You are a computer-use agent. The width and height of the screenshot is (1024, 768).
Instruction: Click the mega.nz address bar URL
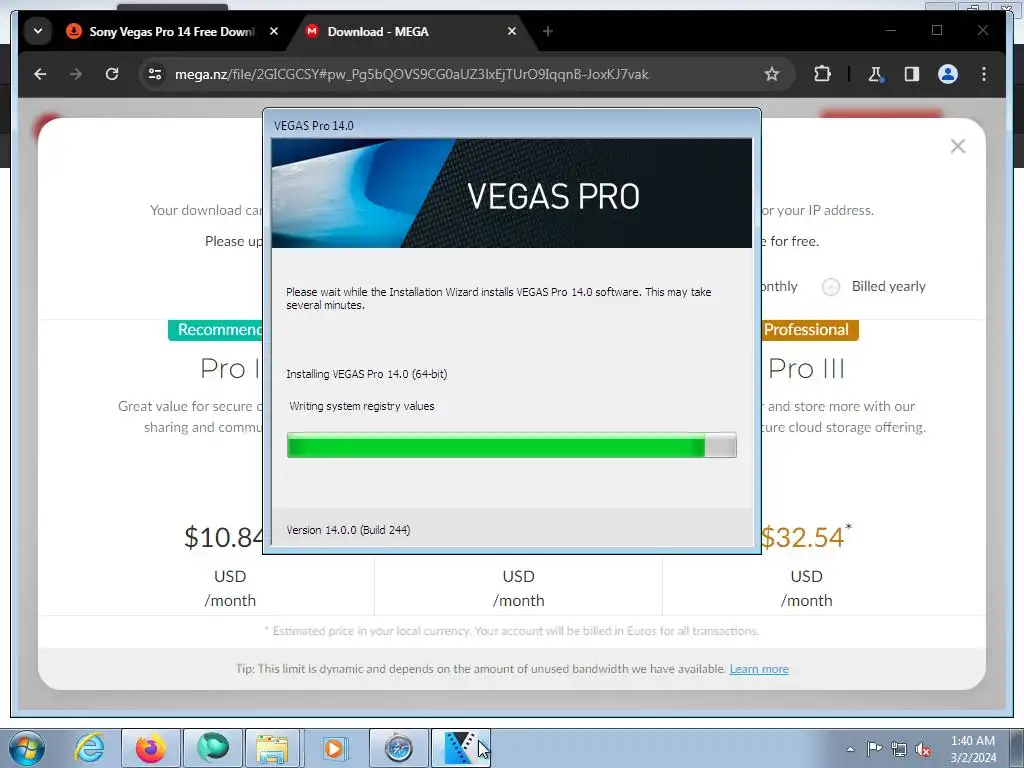coord(411,74)
